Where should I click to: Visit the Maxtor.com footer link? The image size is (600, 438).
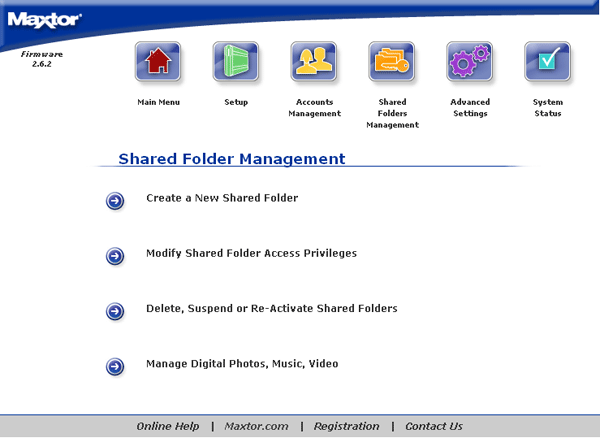coord(256,426)
